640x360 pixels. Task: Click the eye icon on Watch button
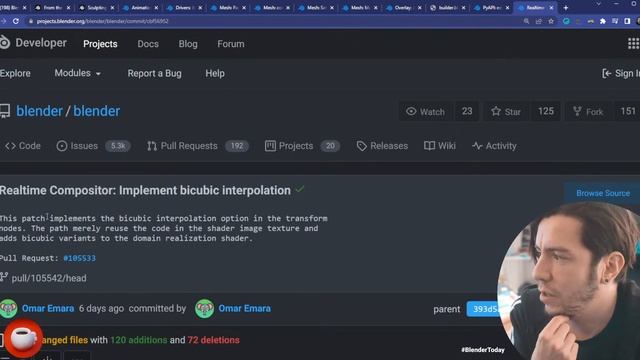point(411,111)
